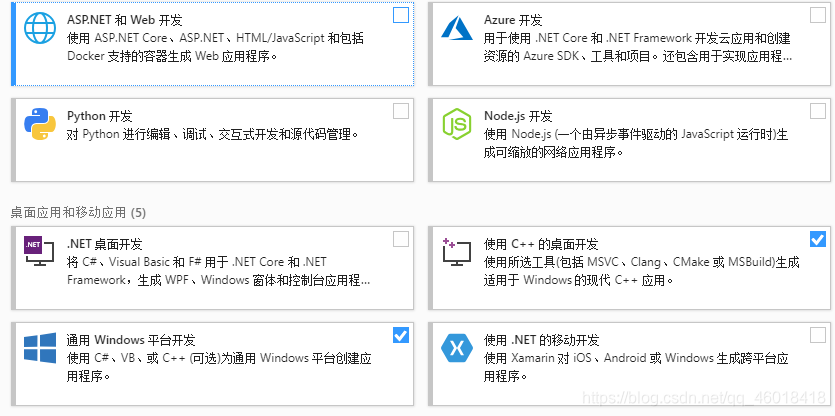Select 通用 Windows 平台开发 title text
835x416 pixels.
(x=131, y=340)
